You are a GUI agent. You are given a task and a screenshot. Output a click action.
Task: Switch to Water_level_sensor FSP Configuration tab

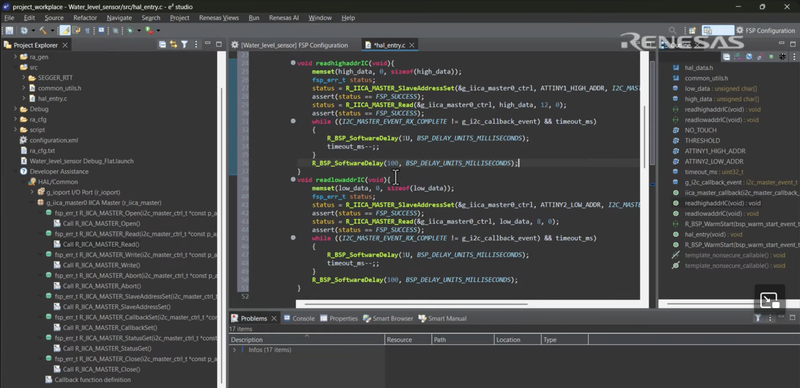pyautogui.click(x=289, y=45)
